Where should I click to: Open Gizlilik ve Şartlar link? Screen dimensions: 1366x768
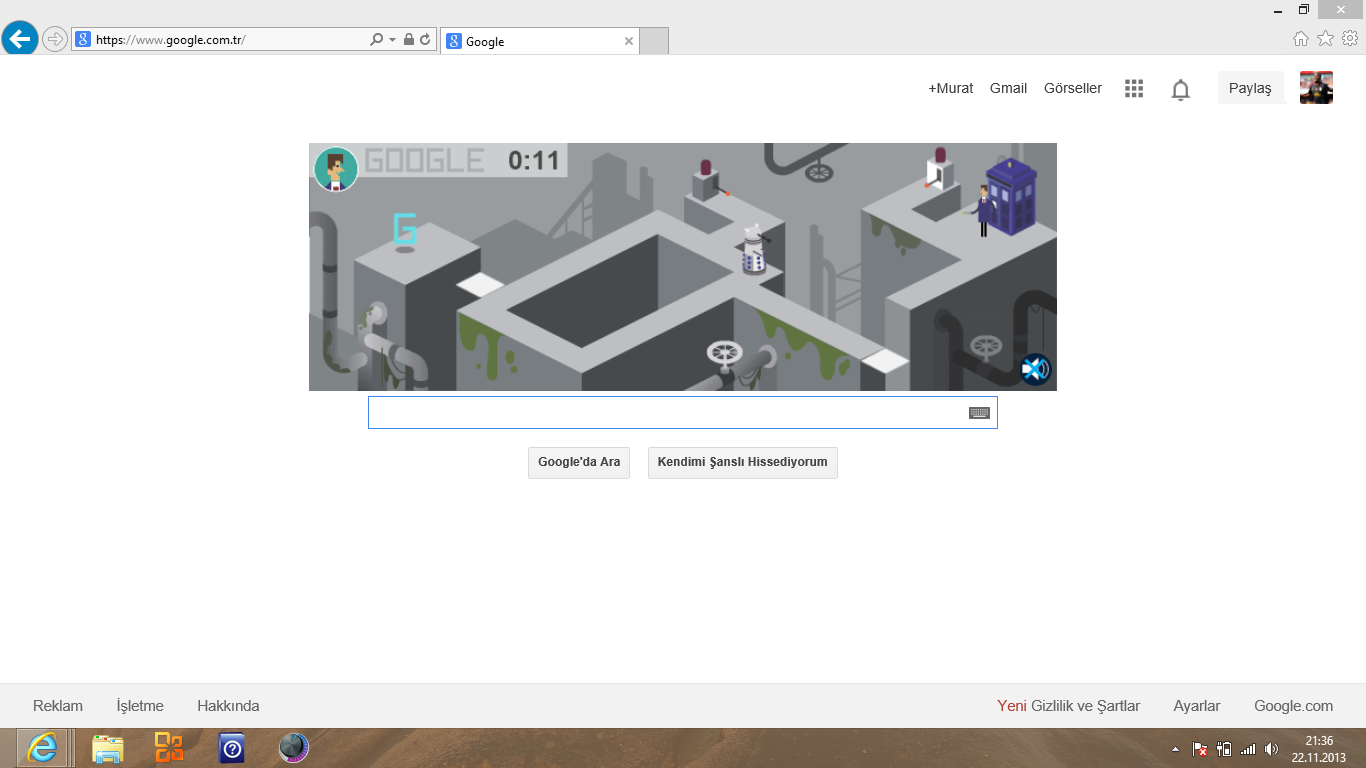[1085, 706]
